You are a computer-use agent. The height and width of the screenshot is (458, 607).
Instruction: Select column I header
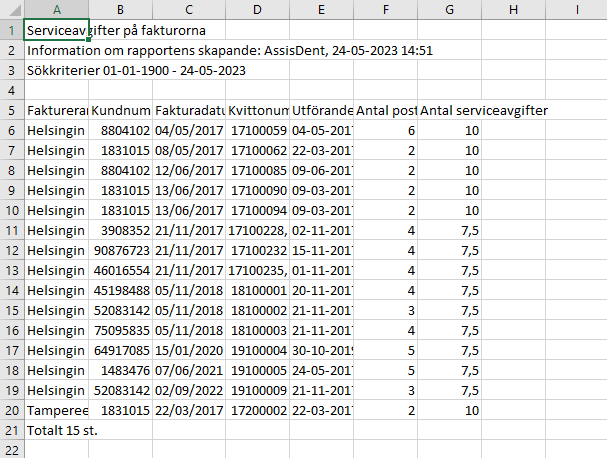point(576,9)
